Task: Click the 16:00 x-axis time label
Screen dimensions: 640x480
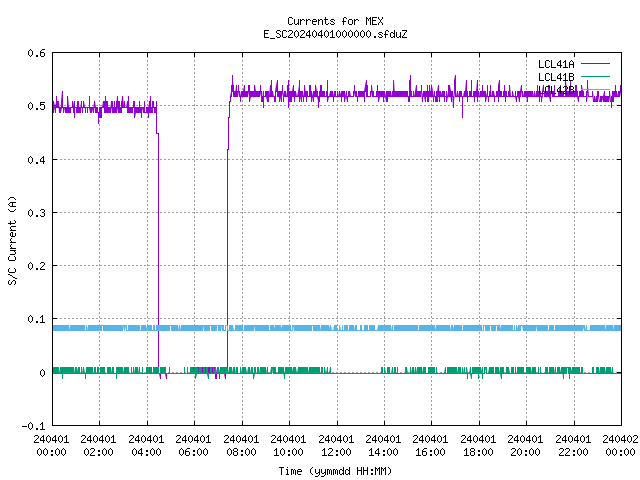Action: click(431, 452)
